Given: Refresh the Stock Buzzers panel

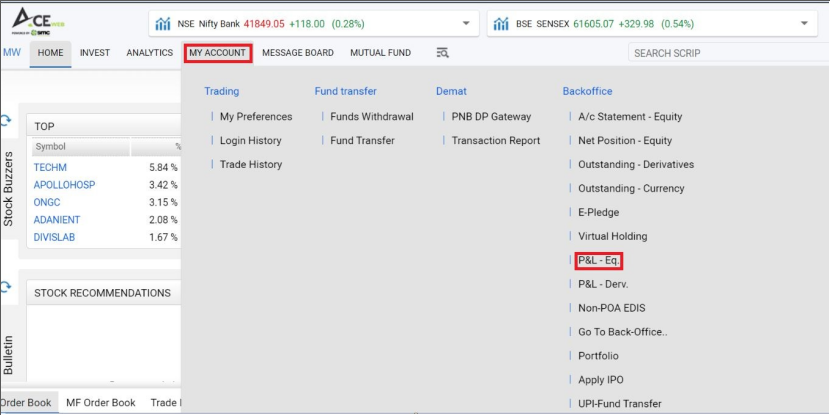Looking at the screenshot, I should click(5, 121).
